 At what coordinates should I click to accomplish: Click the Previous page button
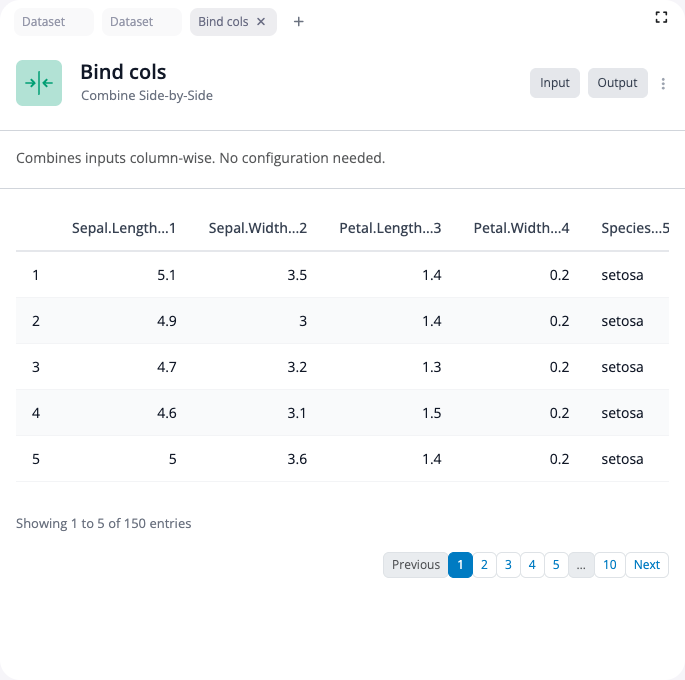415,565
